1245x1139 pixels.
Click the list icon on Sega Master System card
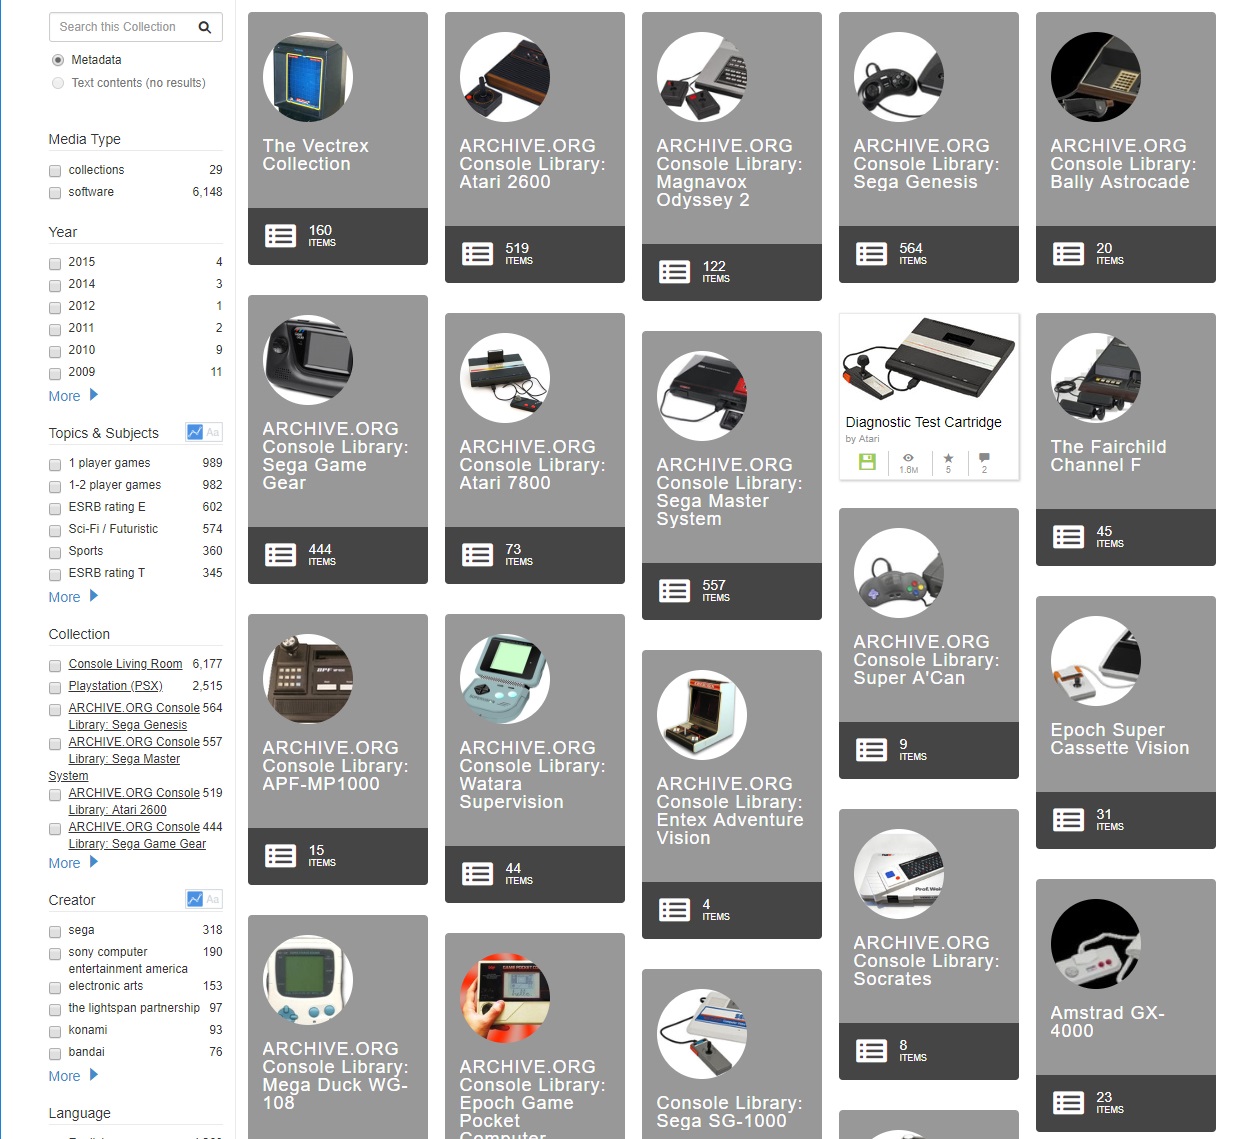(x=674, y=591)
